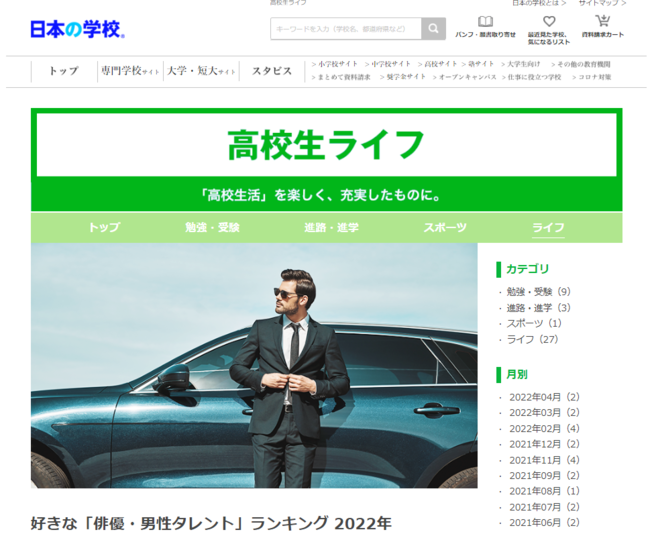Switch to the 勉強・受験 tab
This screenshot has height=534, width=650.
[x=212, y=227]
